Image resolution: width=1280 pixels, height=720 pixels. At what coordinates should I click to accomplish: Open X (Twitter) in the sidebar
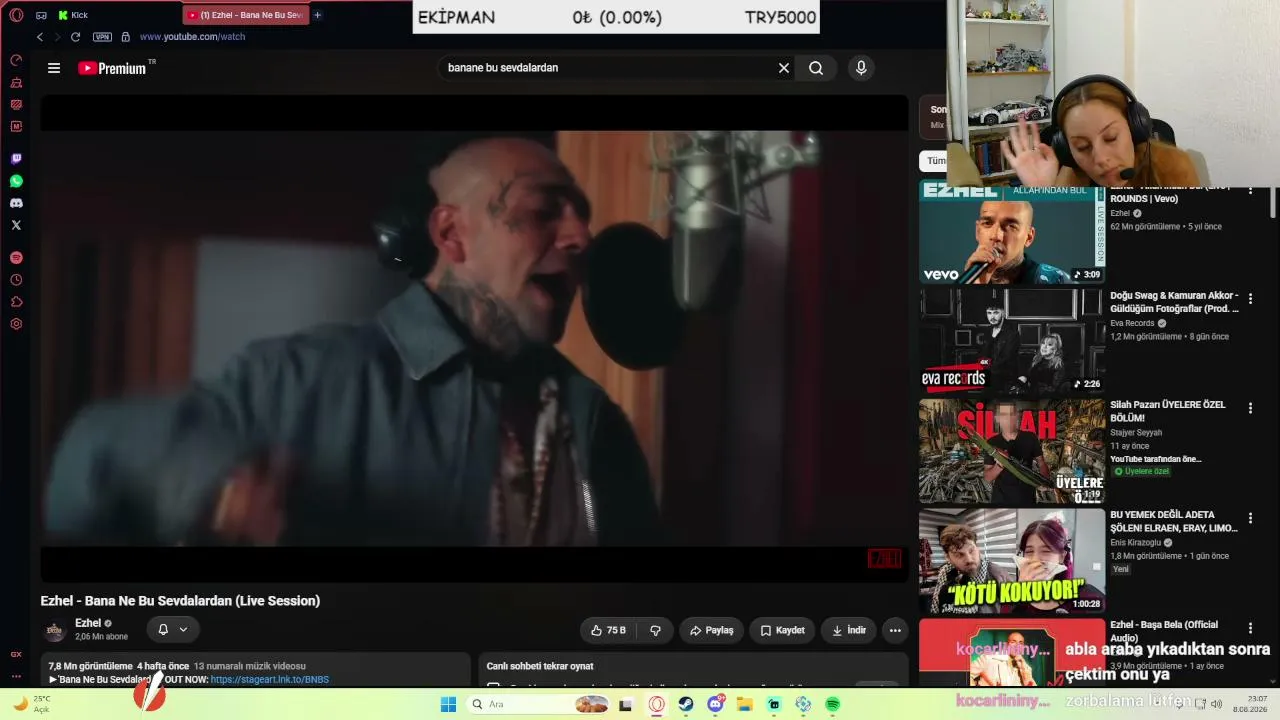pos(16,225)
